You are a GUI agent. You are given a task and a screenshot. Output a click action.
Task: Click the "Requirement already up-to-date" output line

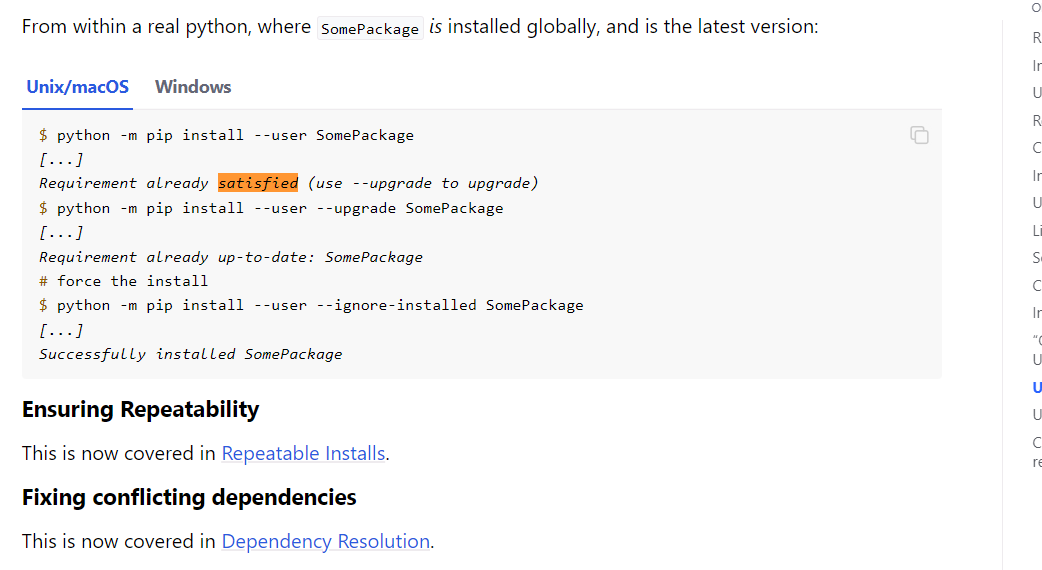click(230, 257)
